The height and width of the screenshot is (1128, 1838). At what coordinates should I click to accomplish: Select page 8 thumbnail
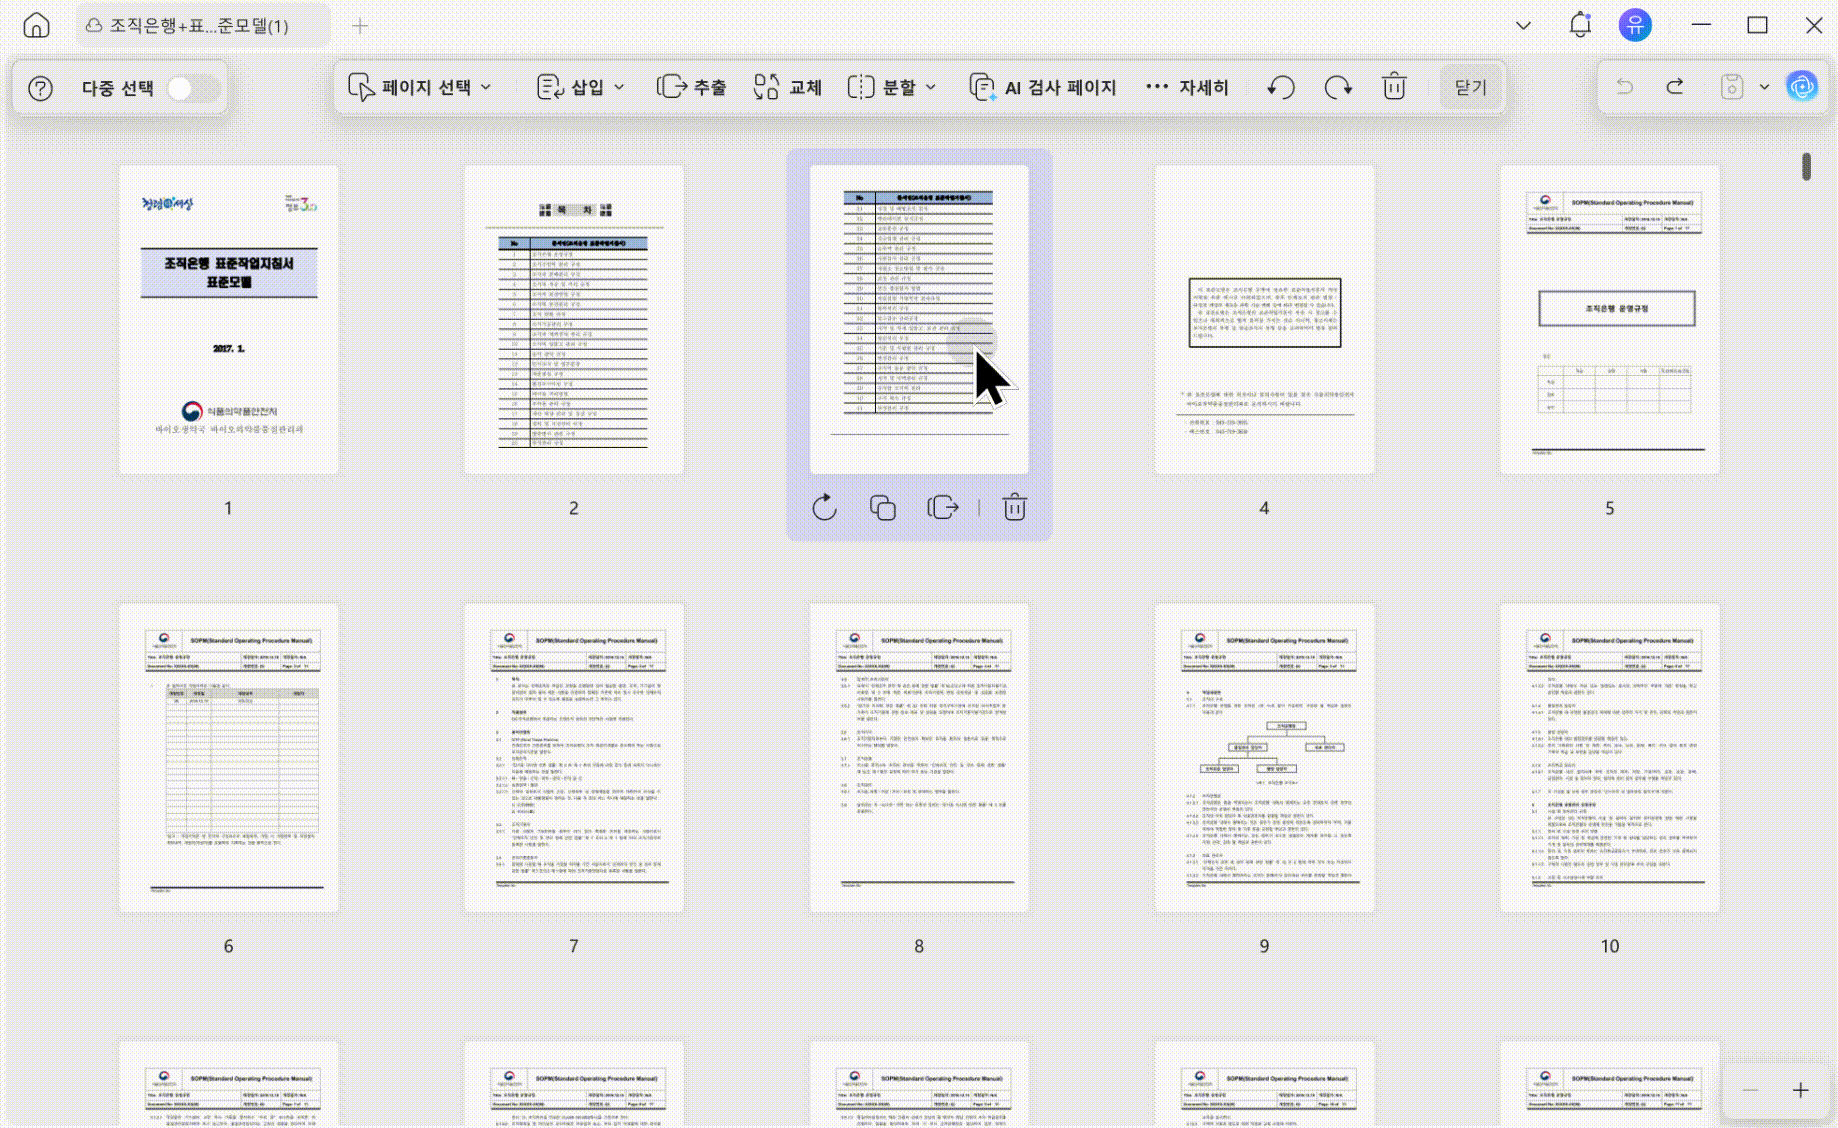(x=919, y=758)
